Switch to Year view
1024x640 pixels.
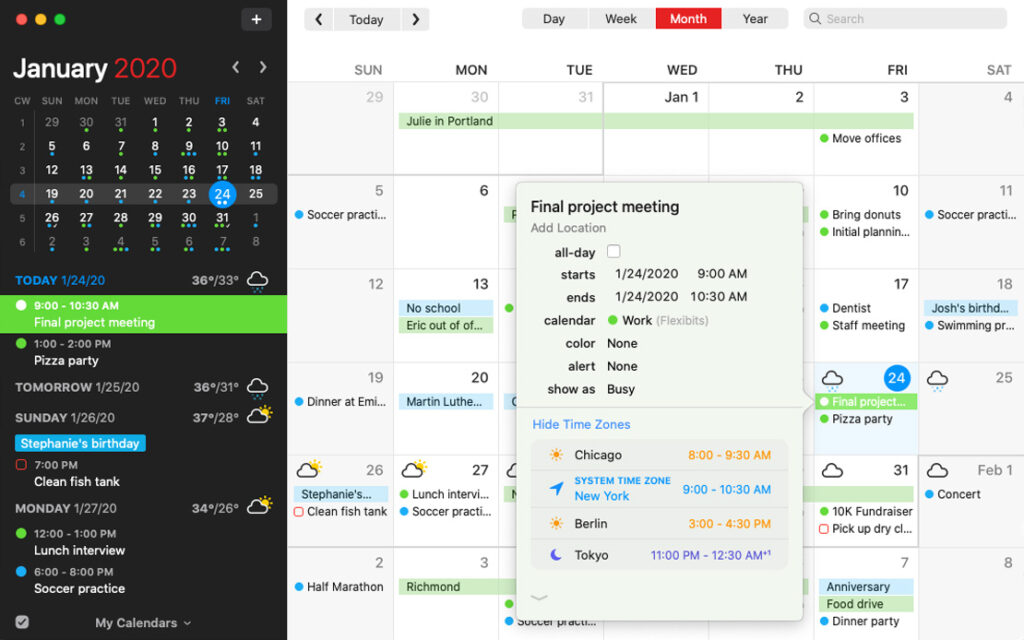(755, 19)
